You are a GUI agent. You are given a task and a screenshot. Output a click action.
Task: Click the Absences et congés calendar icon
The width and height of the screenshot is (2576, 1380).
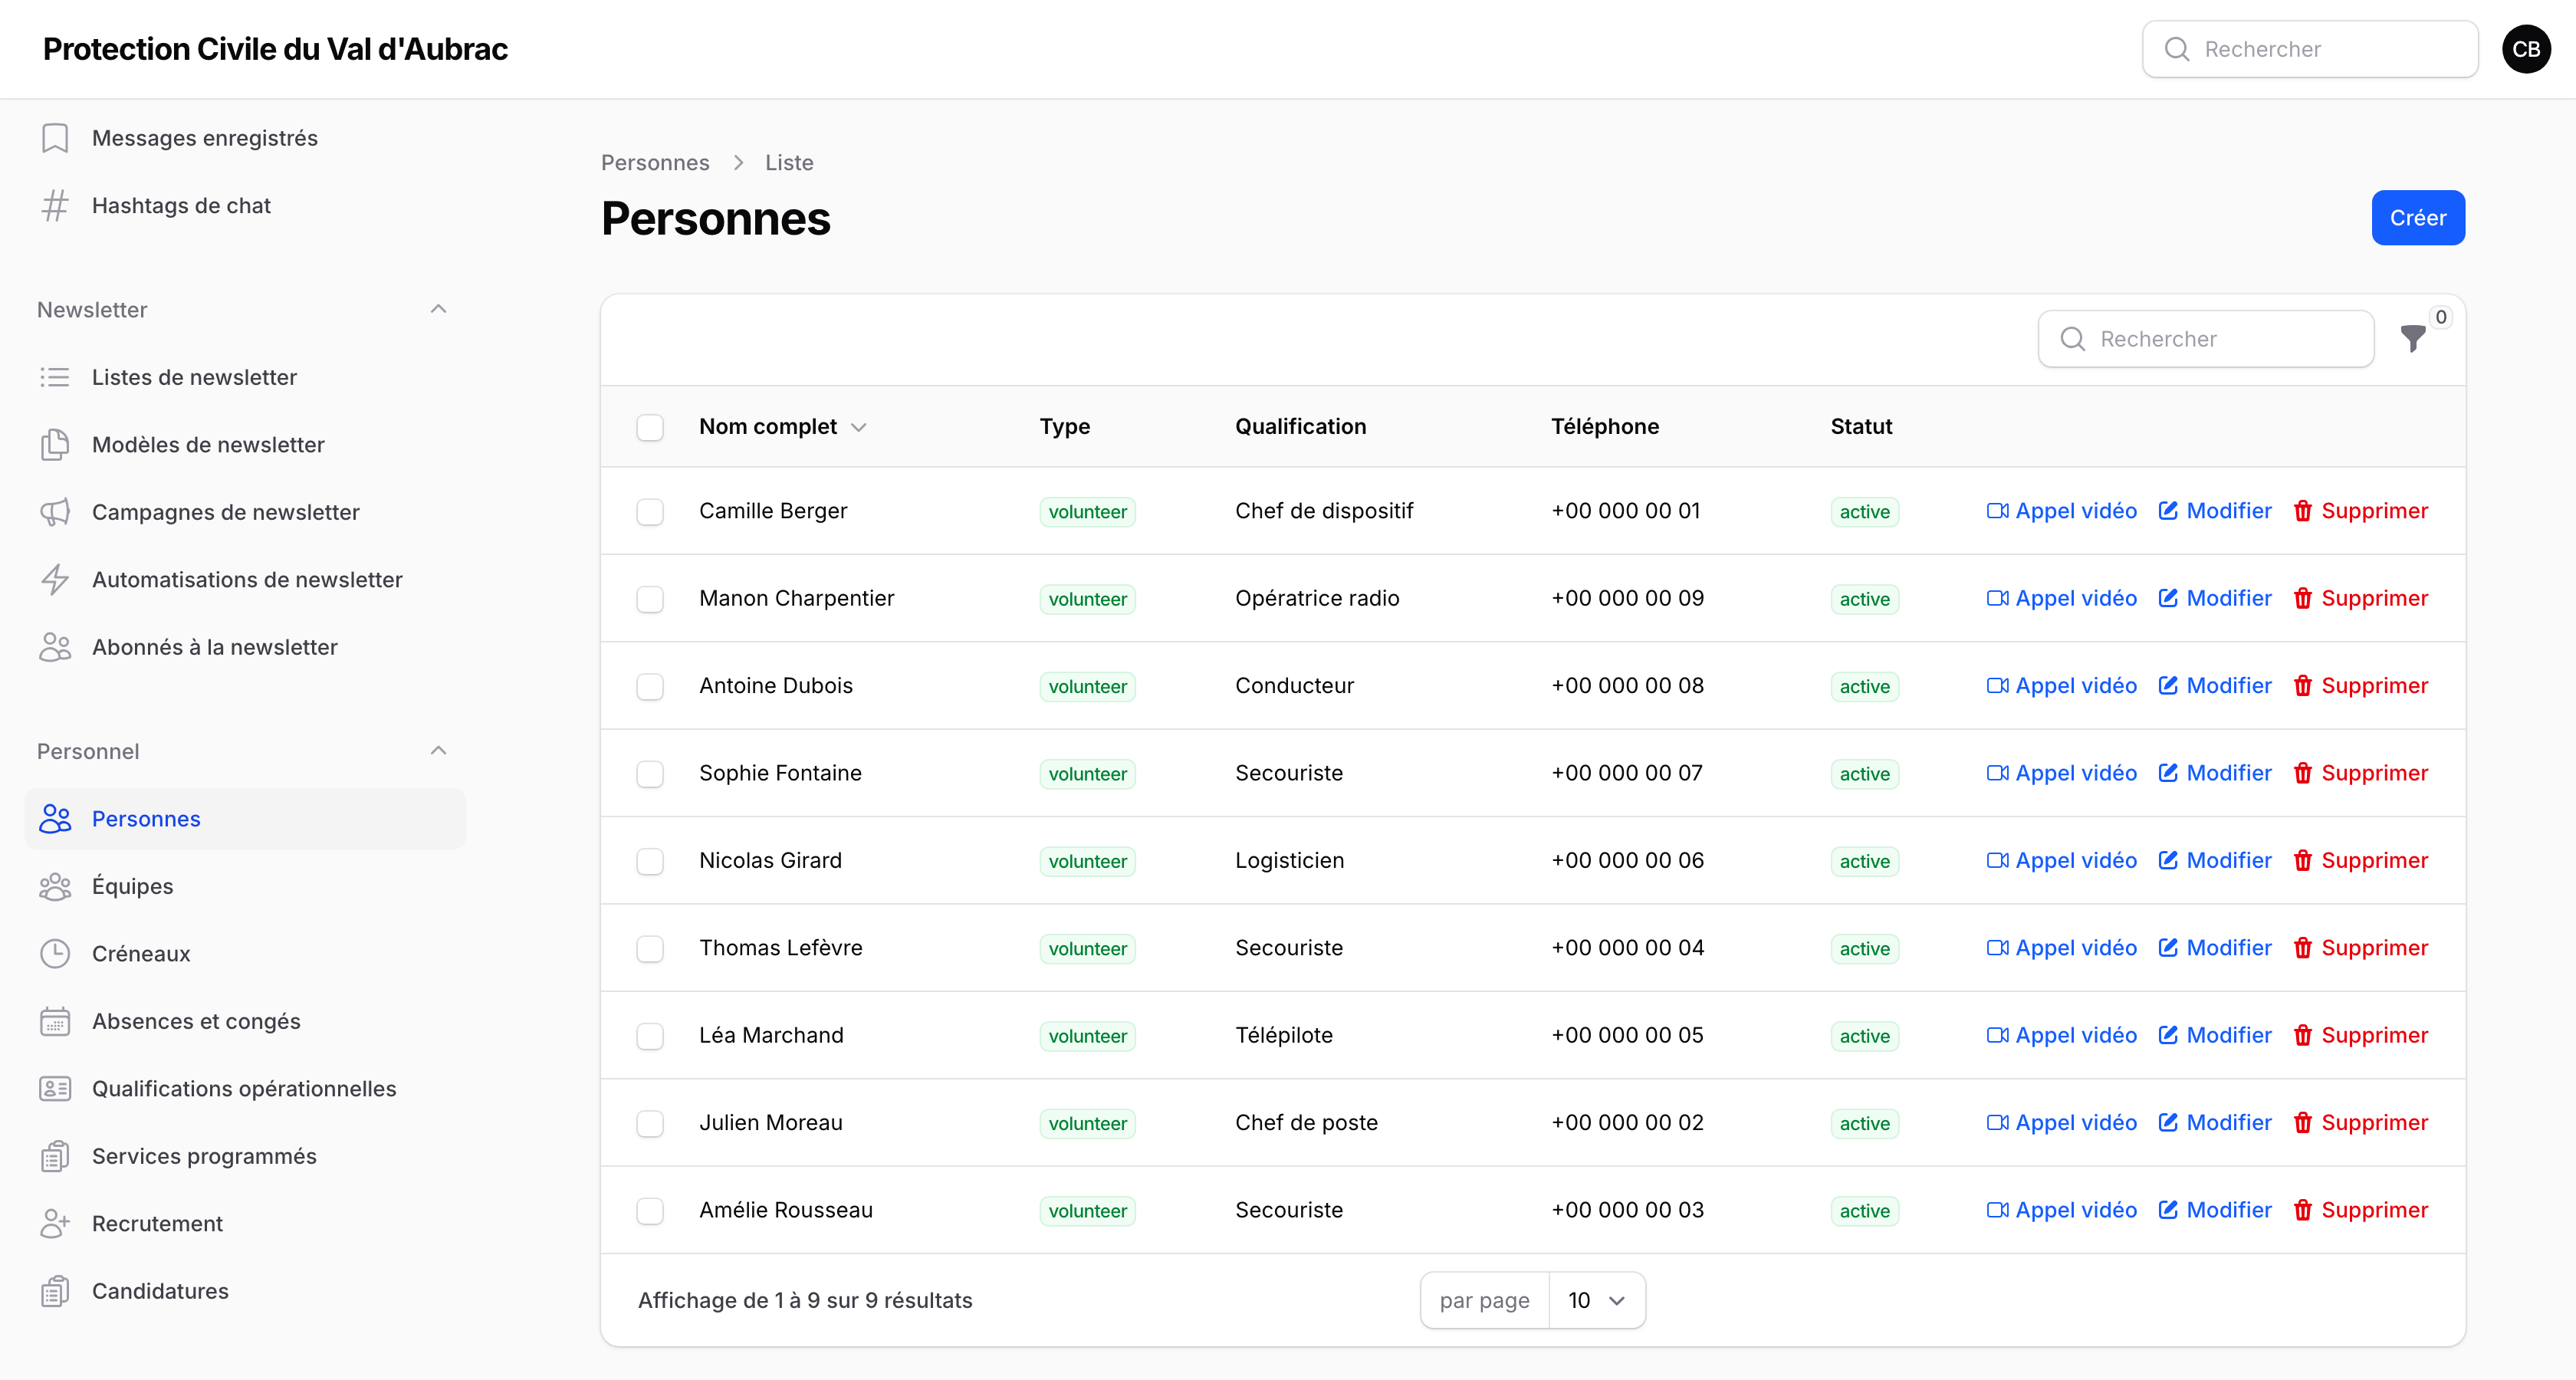click(x=55, y=1021)
